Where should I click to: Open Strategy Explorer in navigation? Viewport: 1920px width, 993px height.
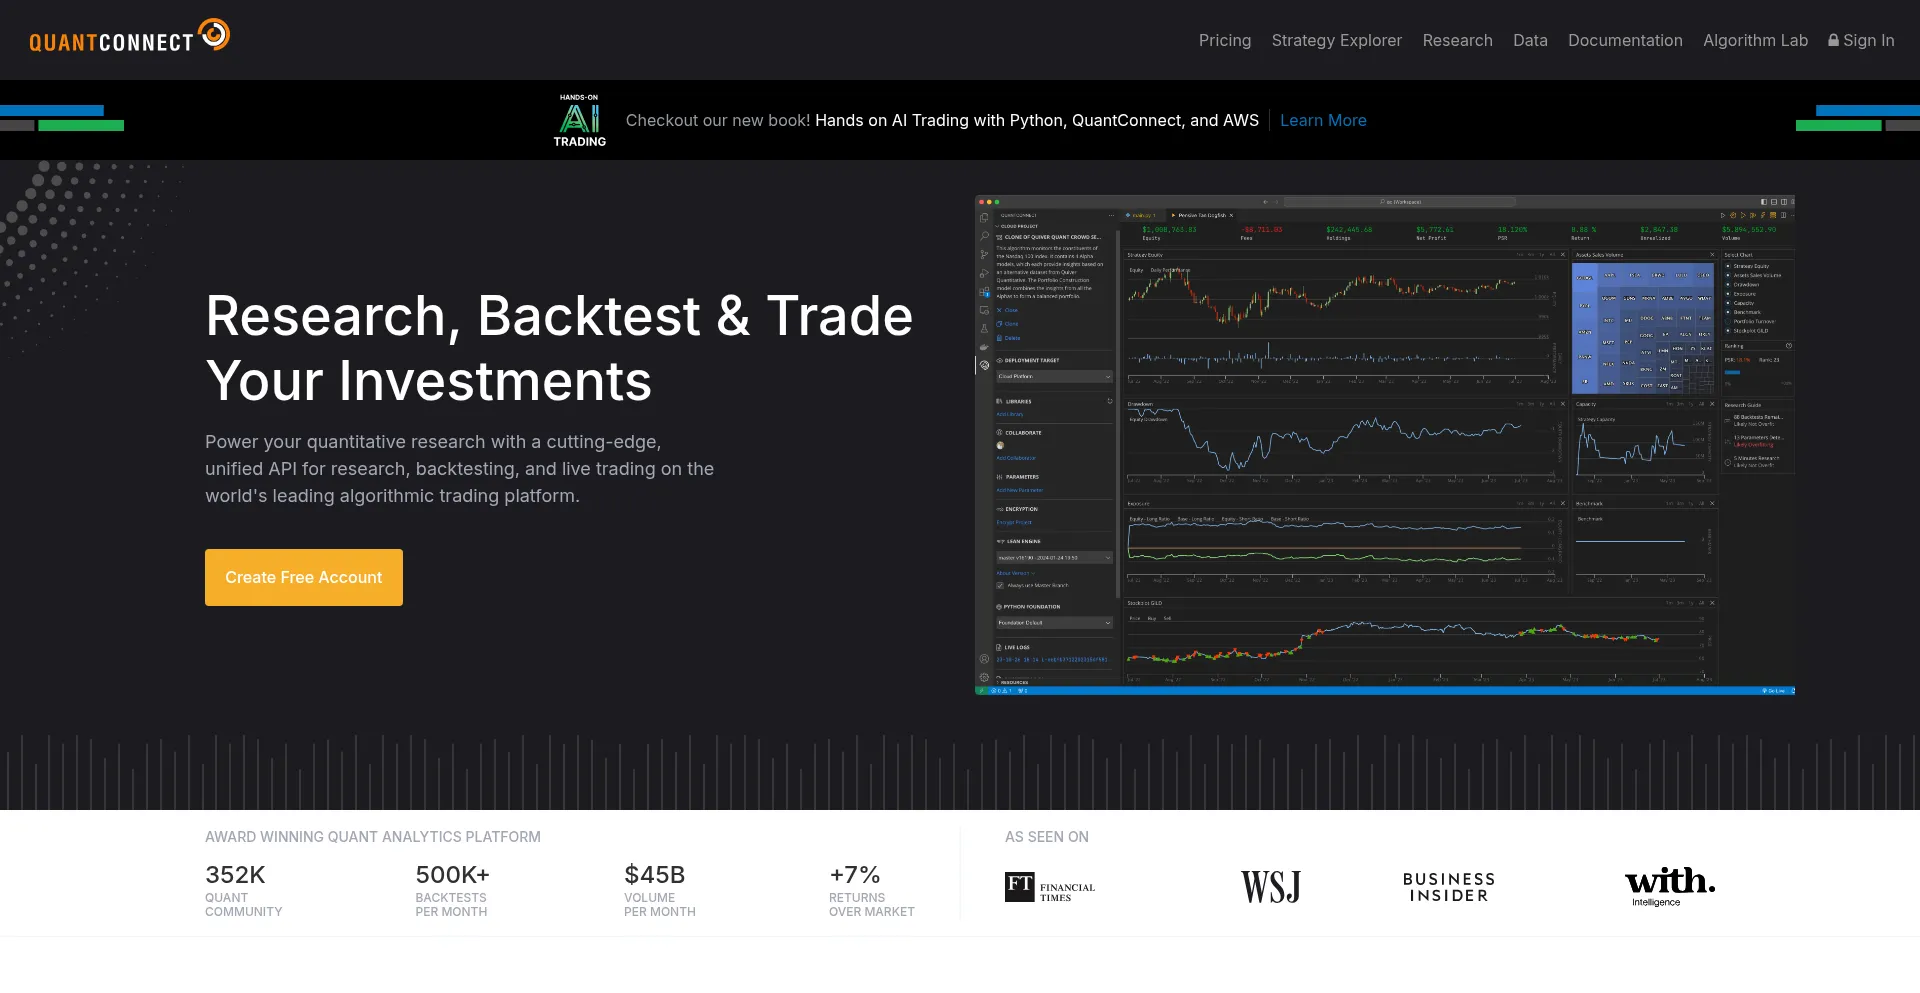point(1336,40)
